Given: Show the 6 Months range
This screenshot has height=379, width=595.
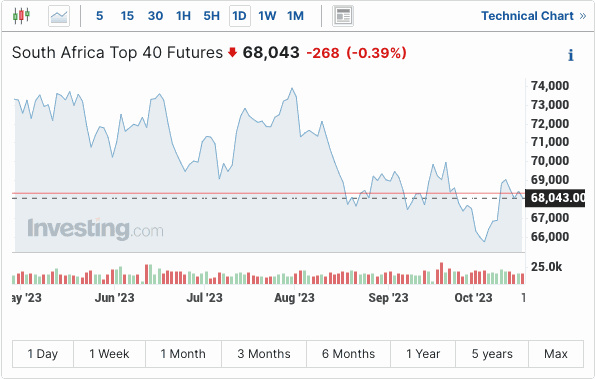Looking at the screenshot, I should click(348, 354).
